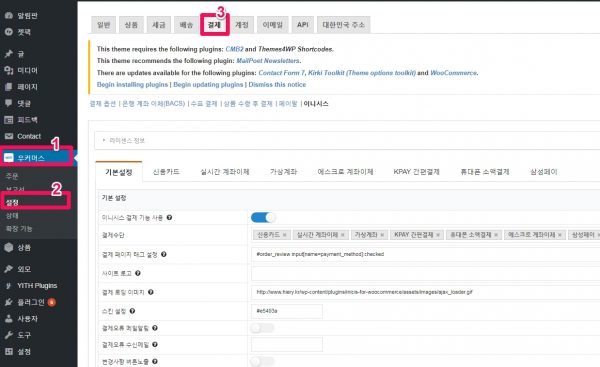
Task: Remove the KPAY 간편결제 tag with its x
Action: (x=438, y=235)
